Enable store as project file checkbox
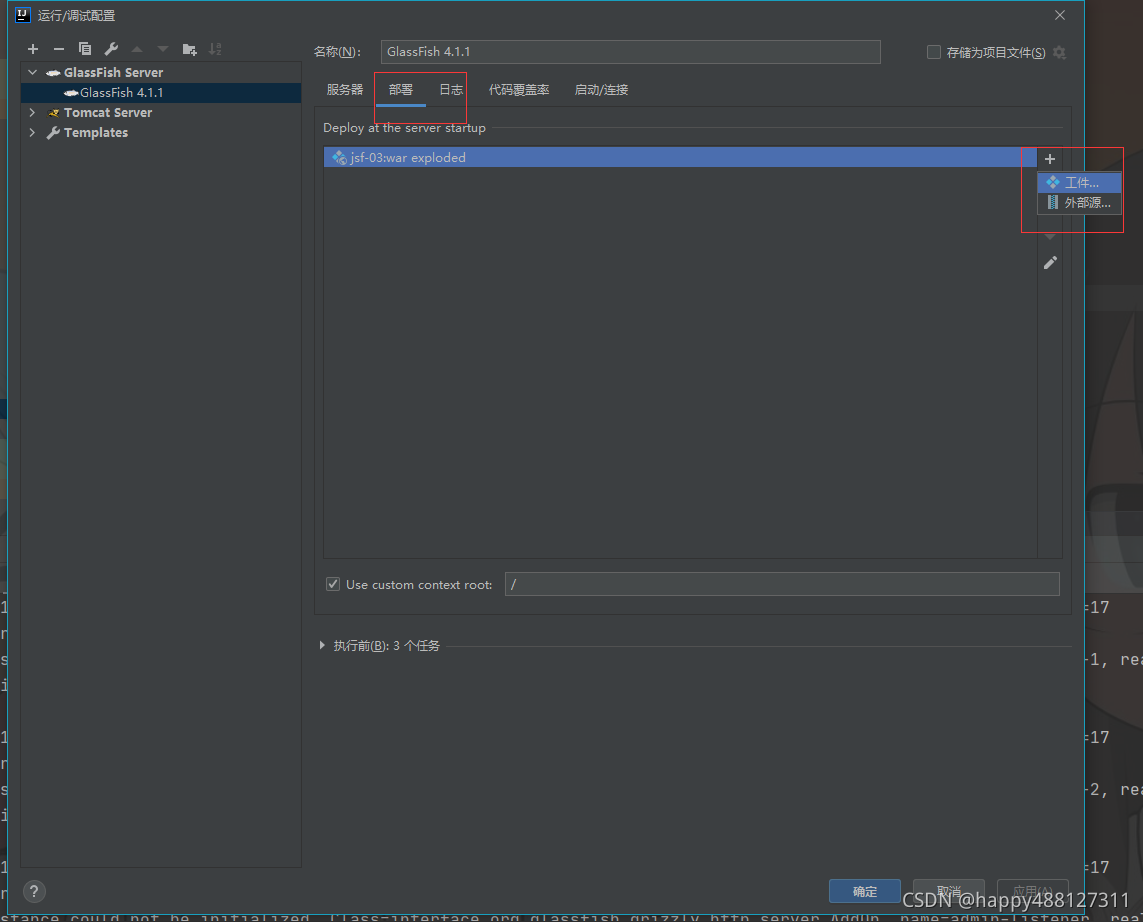The image size is (1143, 922). [x=934, y=52]
